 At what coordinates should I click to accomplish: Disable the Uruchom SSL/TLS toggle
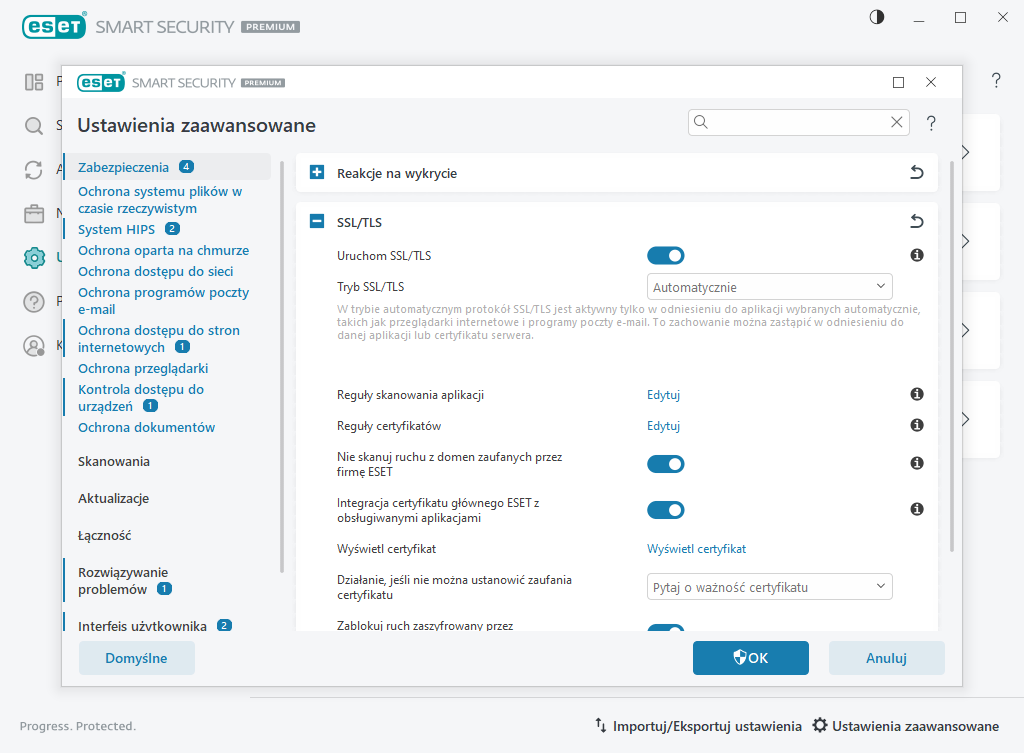tap(665, 255)
